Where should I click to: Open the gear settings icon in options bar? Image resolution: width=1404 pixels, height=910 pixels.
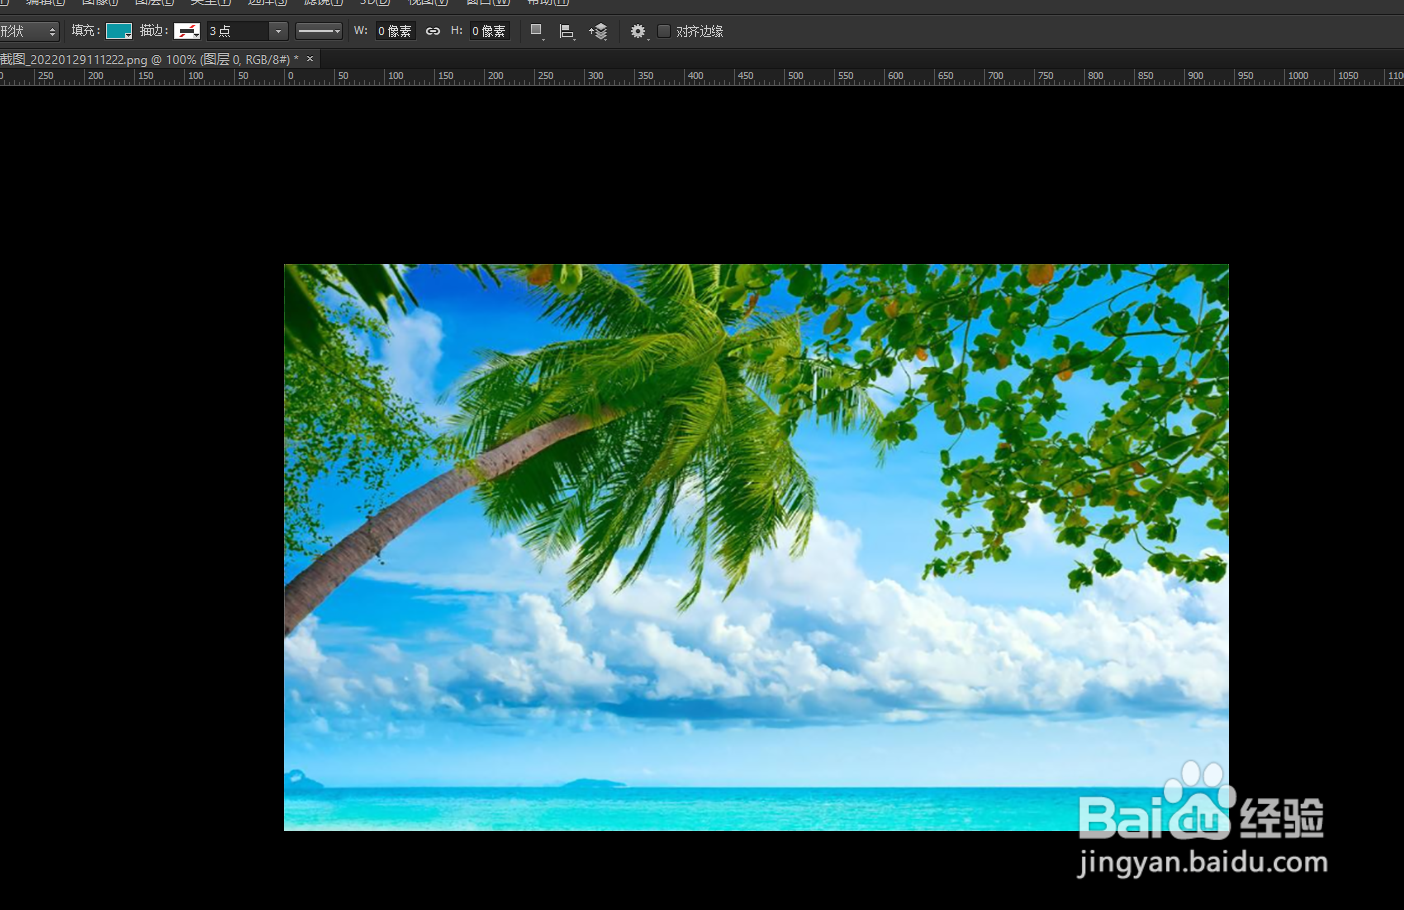tap(638, 31)
